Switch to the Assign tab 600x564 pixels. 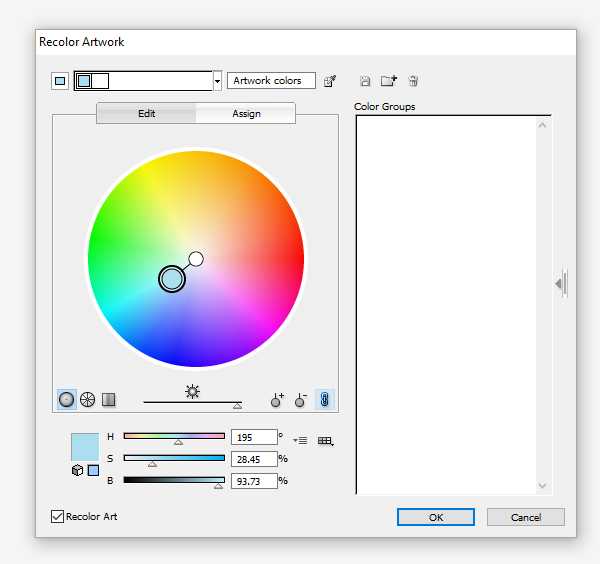click(246, 113)
